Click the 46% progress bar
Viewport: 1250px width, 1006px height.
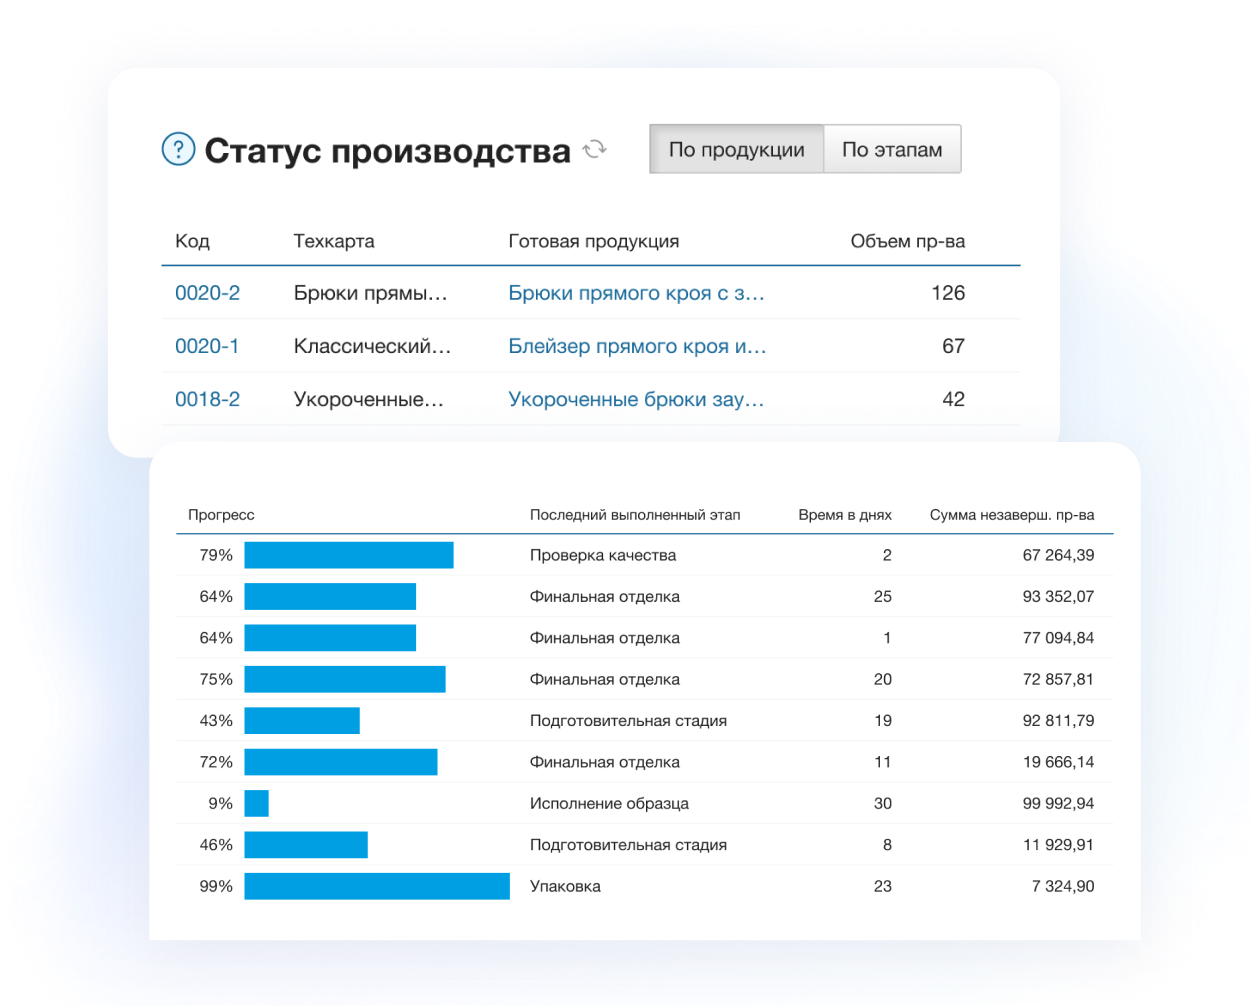[306, 845]
